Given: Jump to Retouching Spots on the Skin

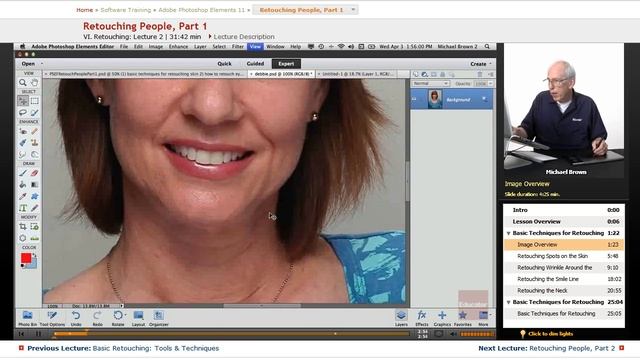Looking at the screenshot, I should [x=564, y=256].
